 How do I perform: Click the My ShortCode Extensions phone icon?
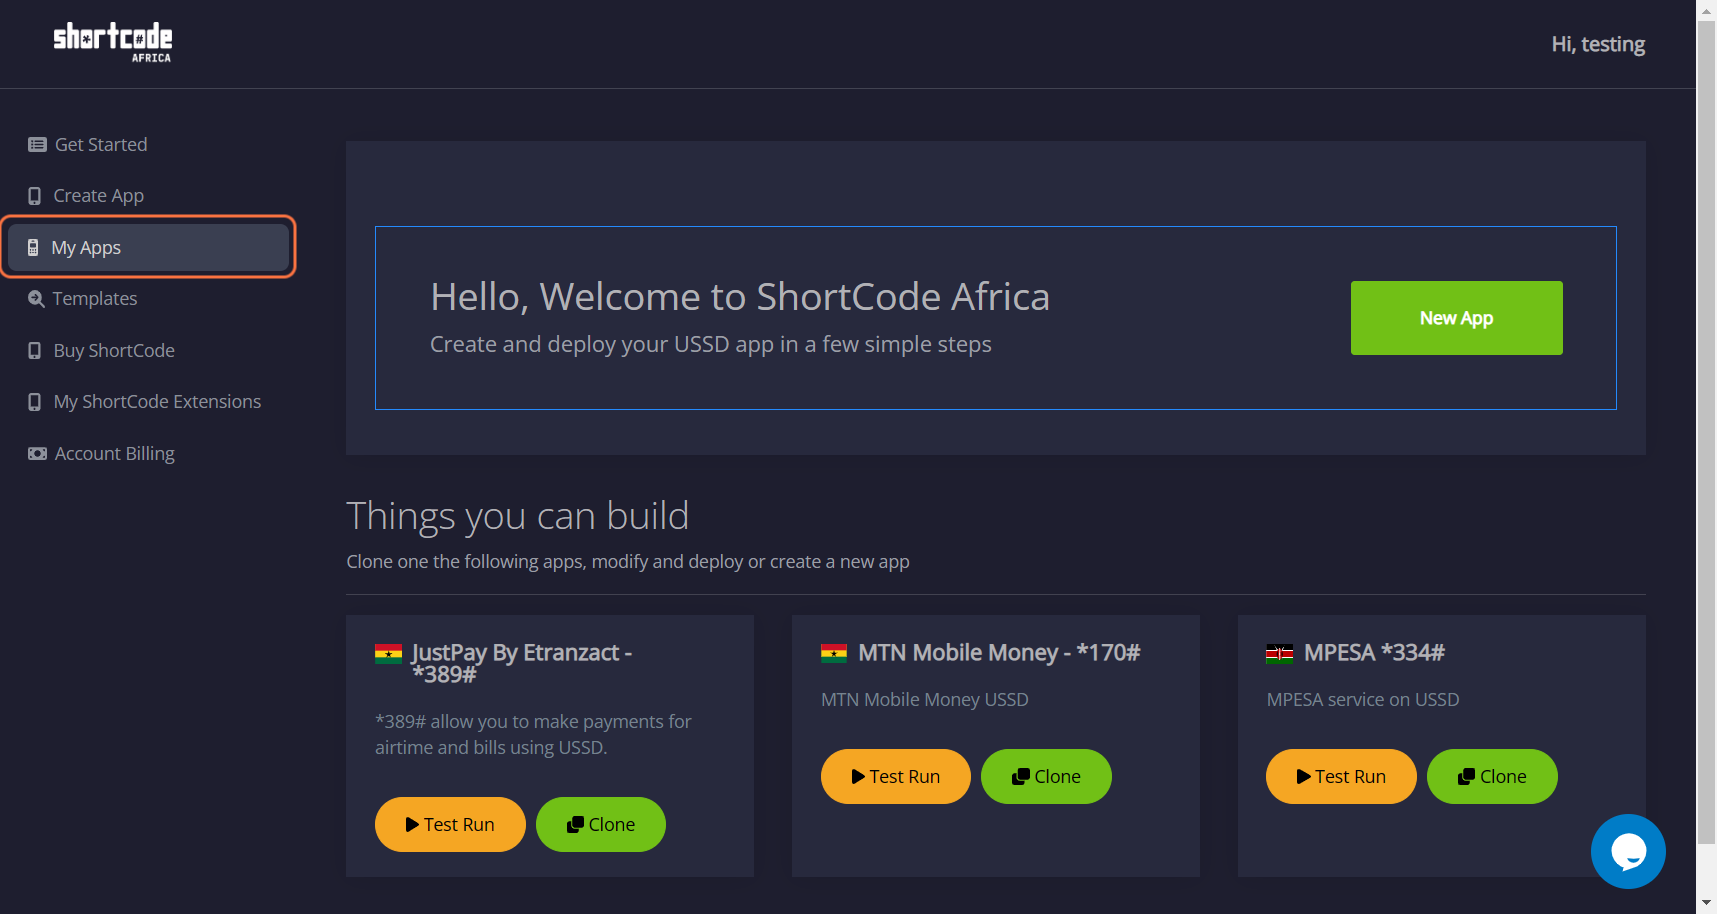[x=35, y=402]
